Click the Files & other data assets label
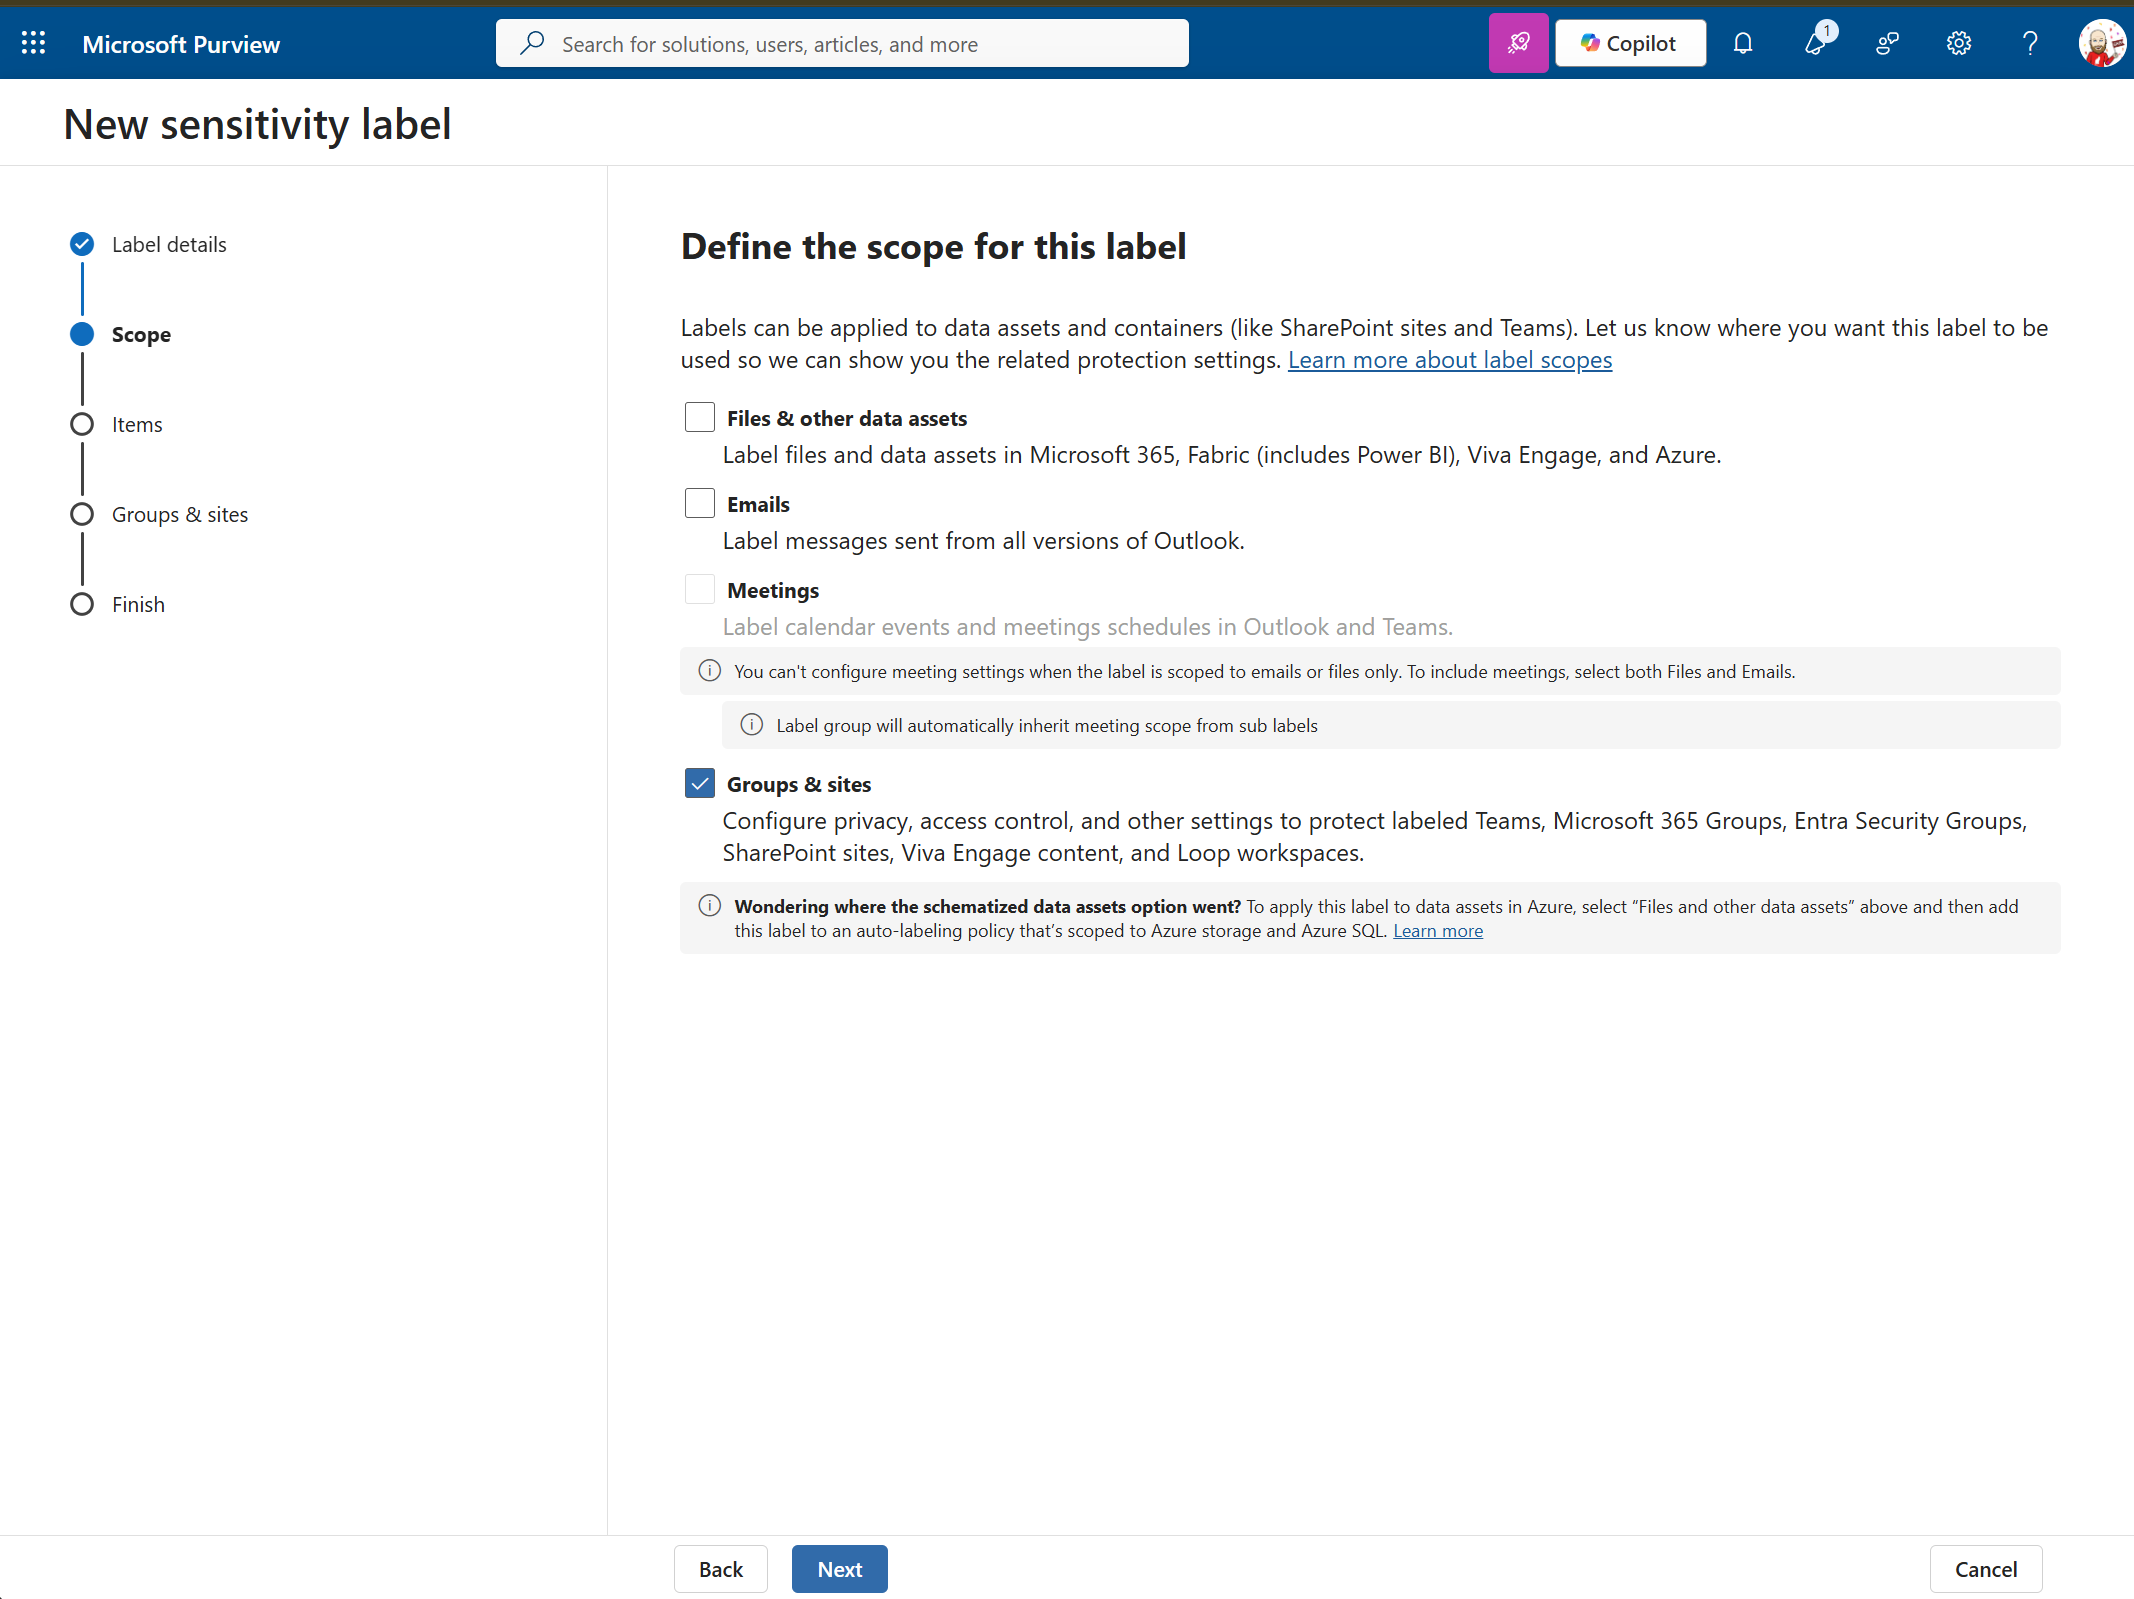 click(x=847, y=418)
